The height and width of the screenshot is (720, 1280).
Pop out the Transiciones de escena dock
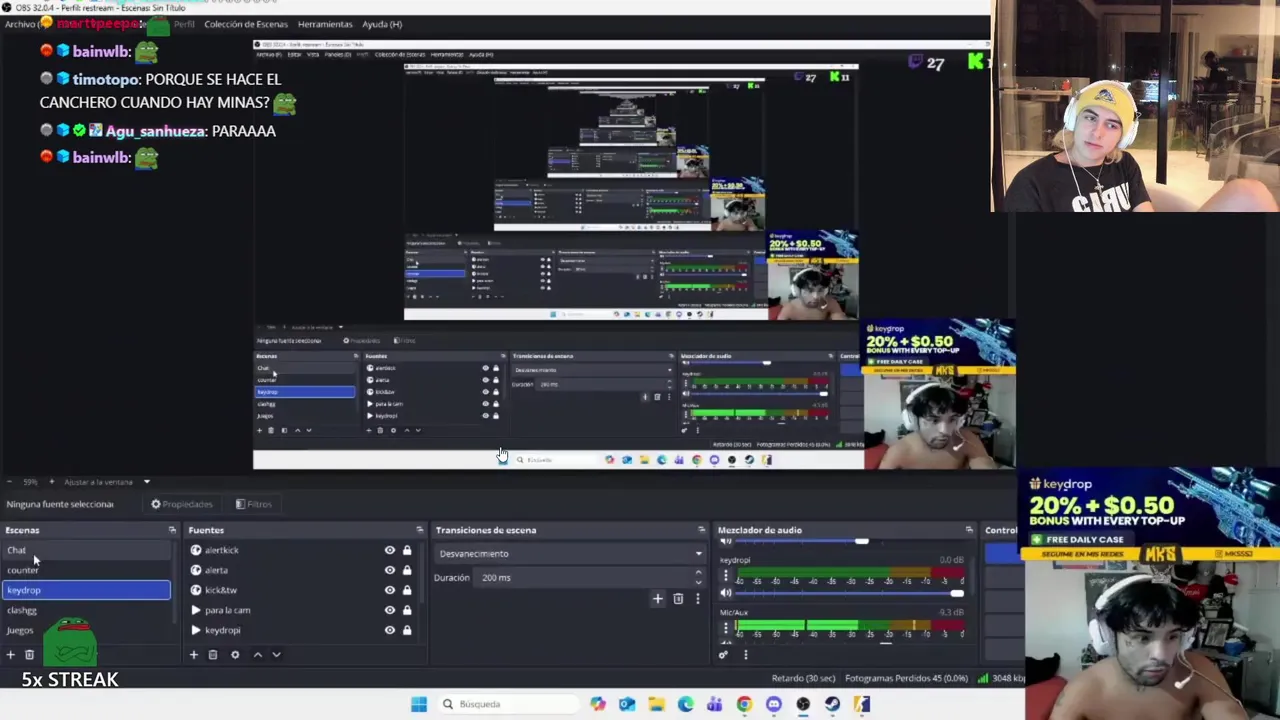coord(701,530)
